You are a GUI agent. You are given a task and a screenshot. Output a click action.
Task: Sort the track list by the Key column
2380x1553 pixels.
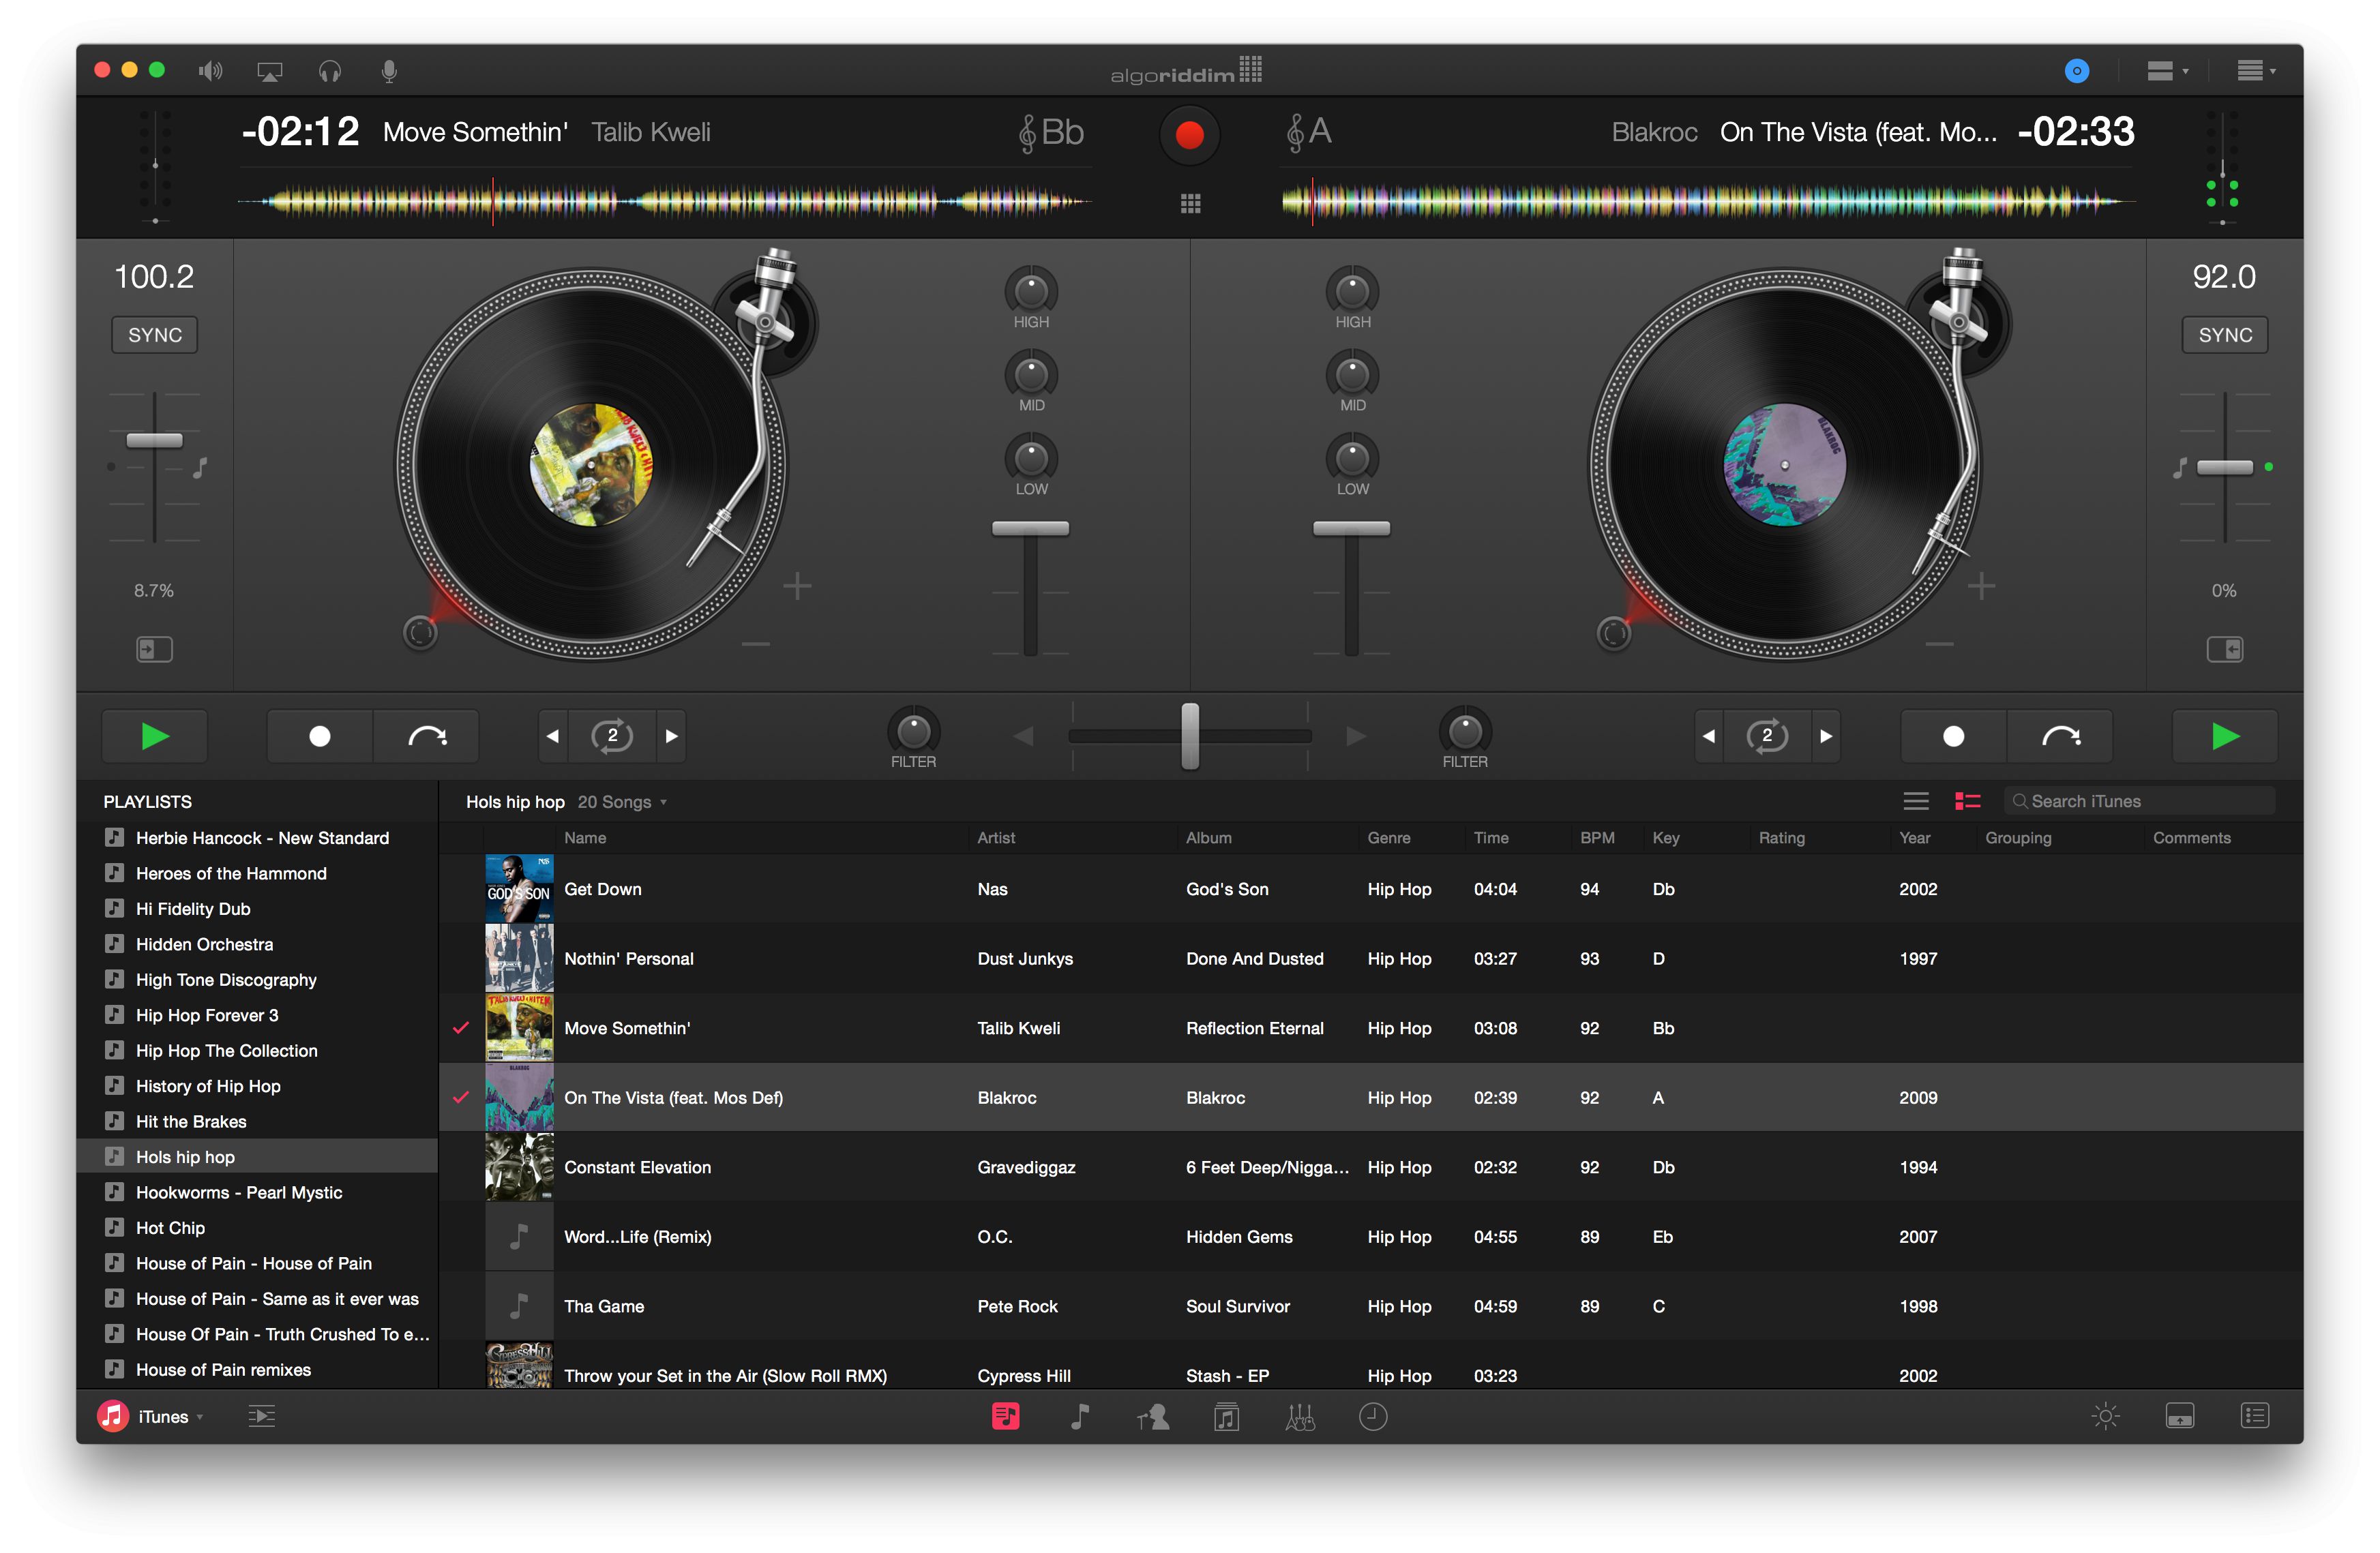(1666, 838)
